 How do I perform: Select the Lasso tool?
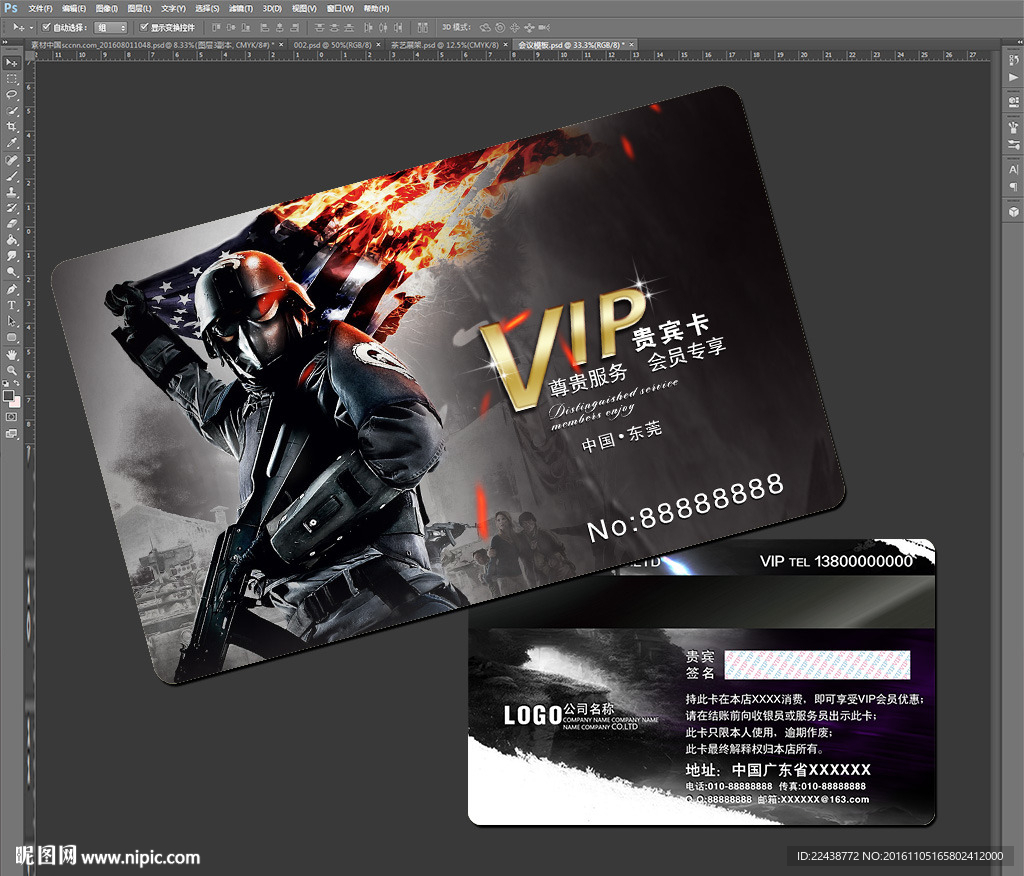12,95
